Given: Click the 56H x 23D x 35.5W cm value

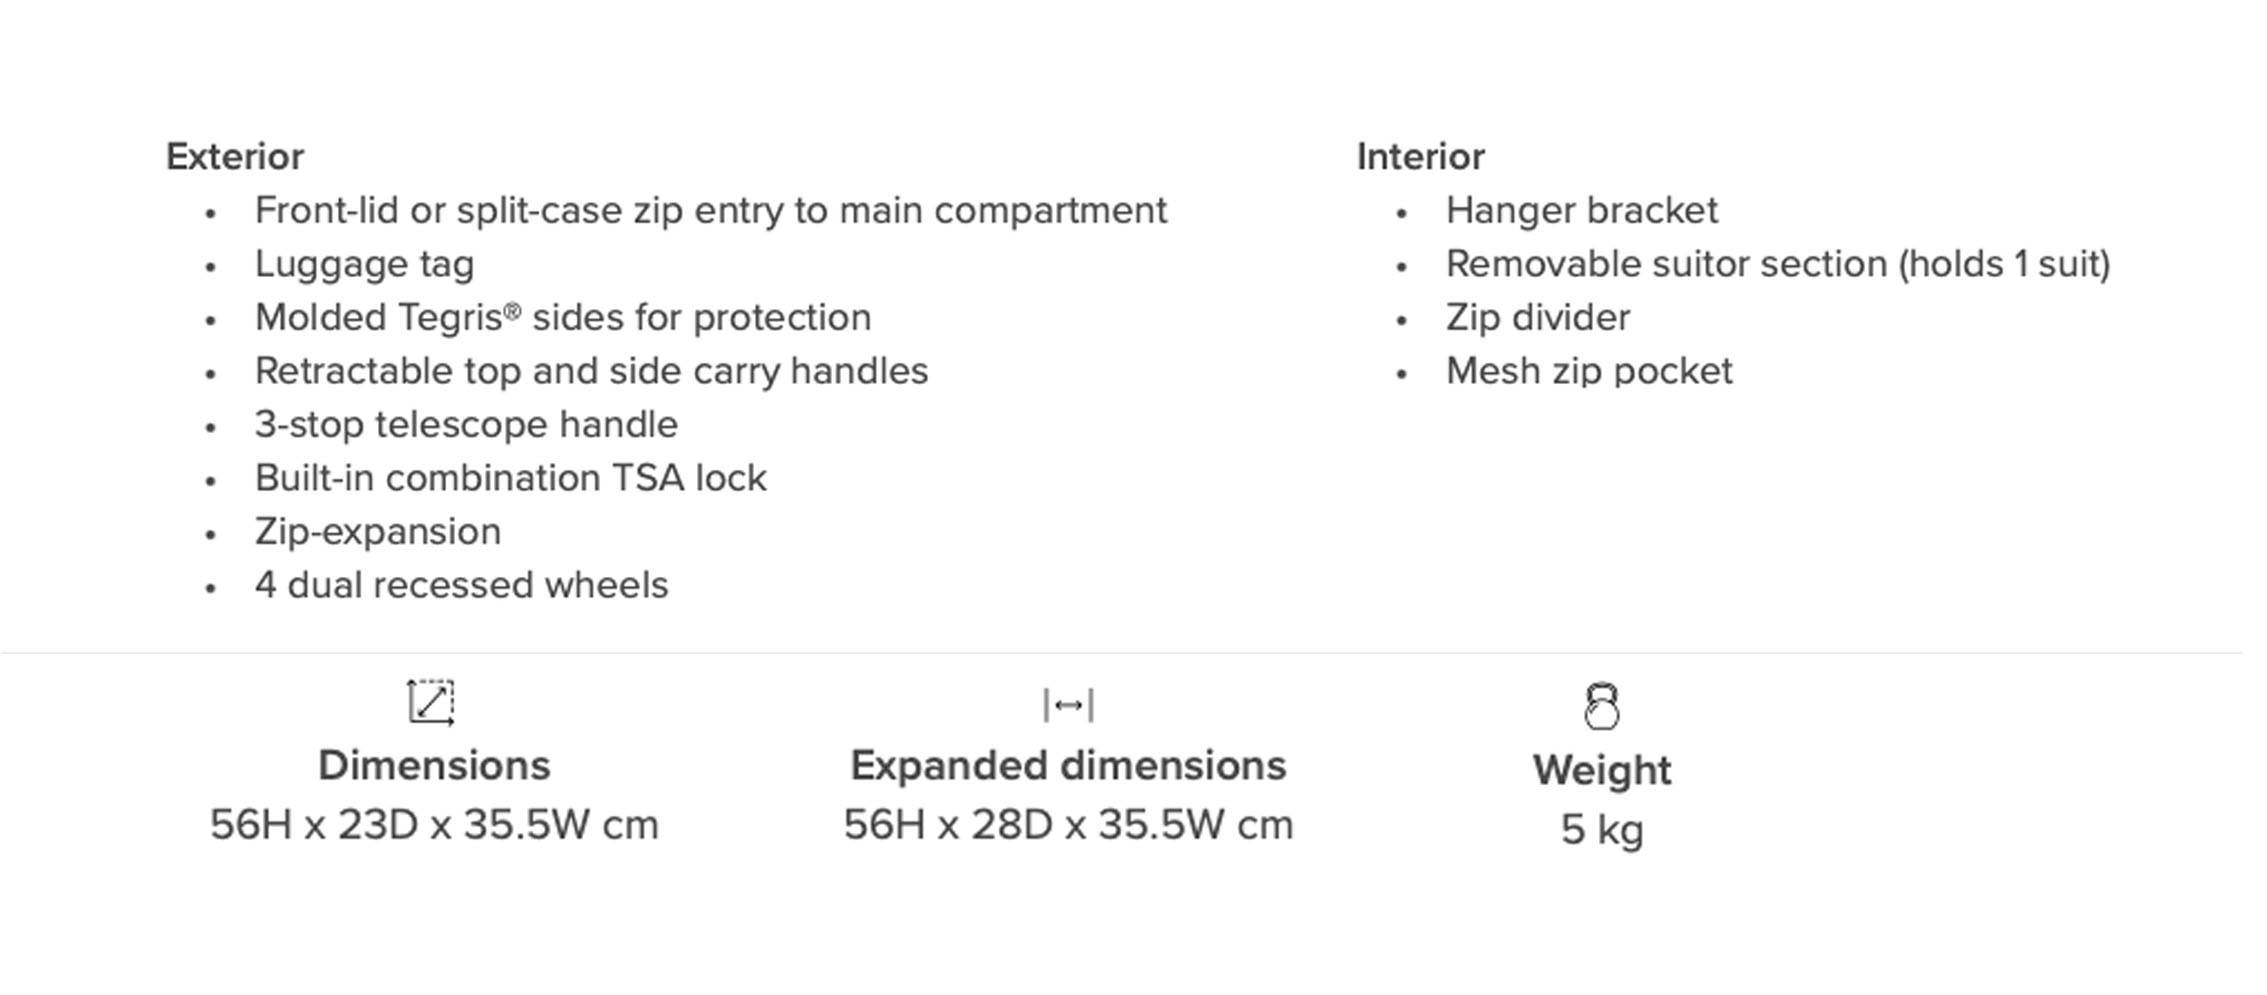Looking at the screenshot, I should click(x=434, y=825).
